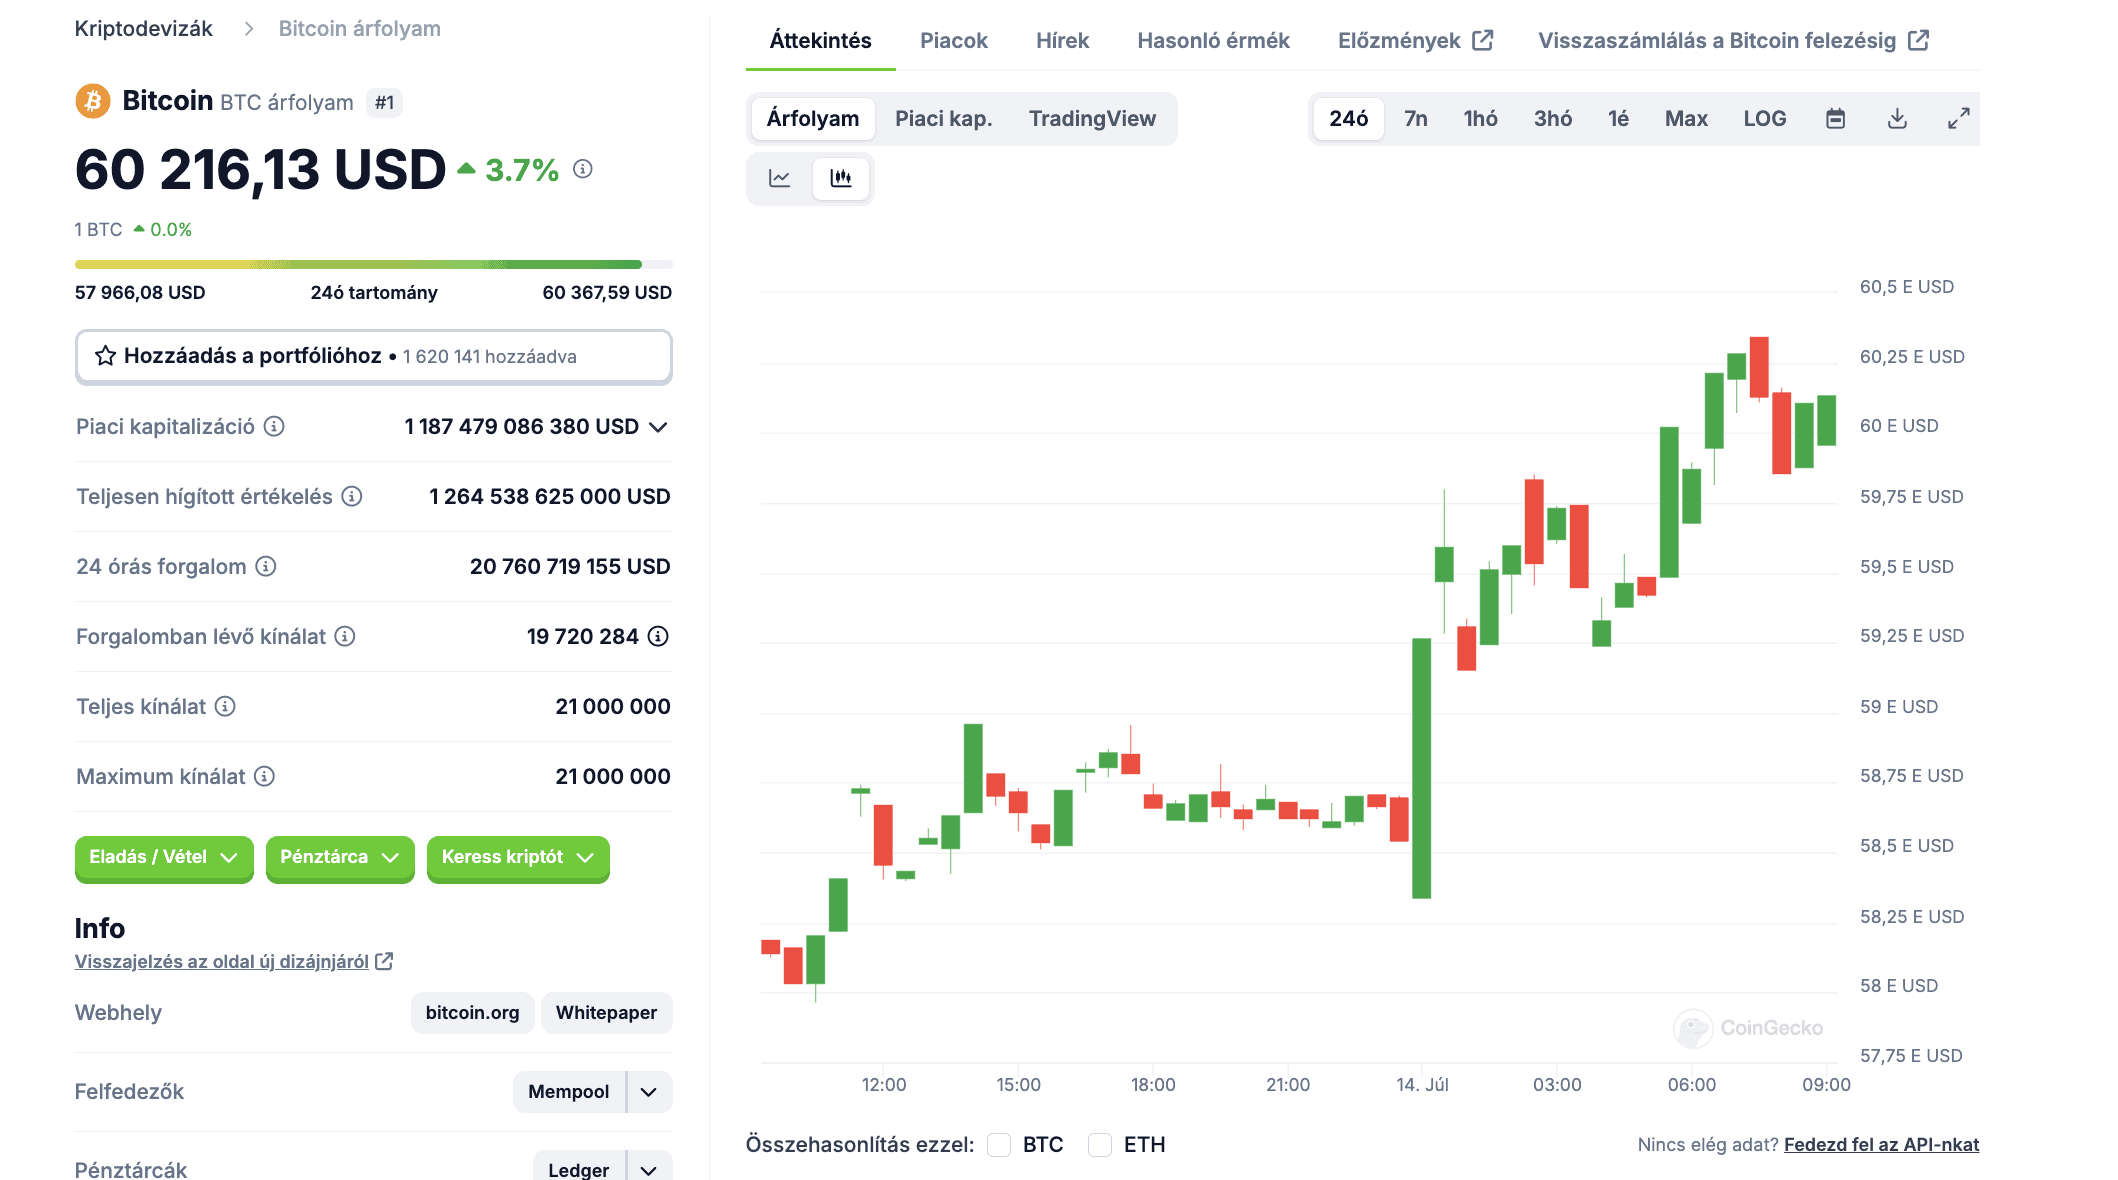Open Visszaszámlálás a Bitcoin felezésig tab
2118x1180 pixels.
click(x=1733, y=41)
